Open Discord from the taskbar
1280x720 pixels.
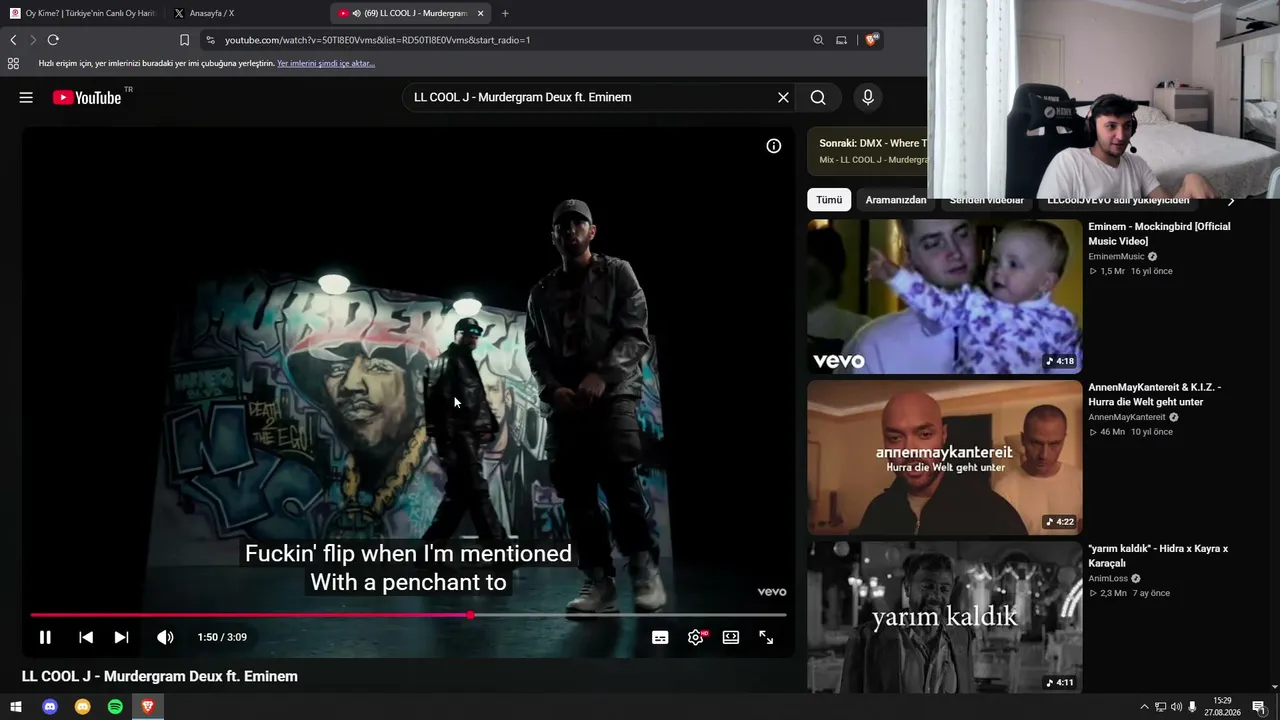(50, 707)
